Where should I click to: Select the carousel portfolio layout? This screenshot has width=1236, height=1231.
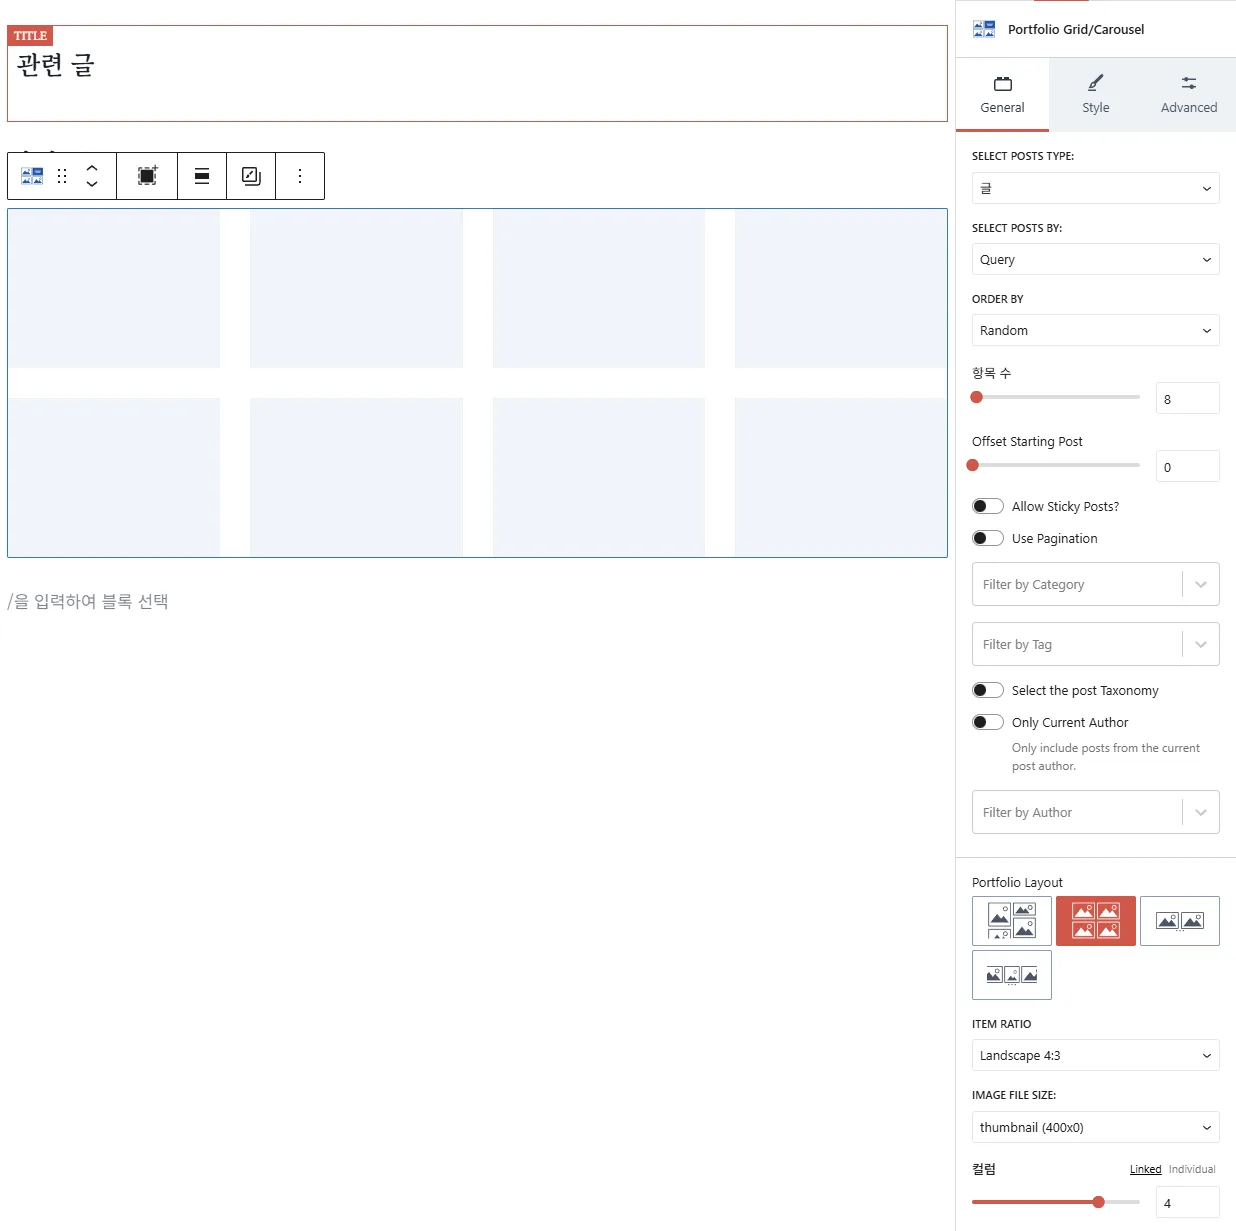[x=1179, y=921]
